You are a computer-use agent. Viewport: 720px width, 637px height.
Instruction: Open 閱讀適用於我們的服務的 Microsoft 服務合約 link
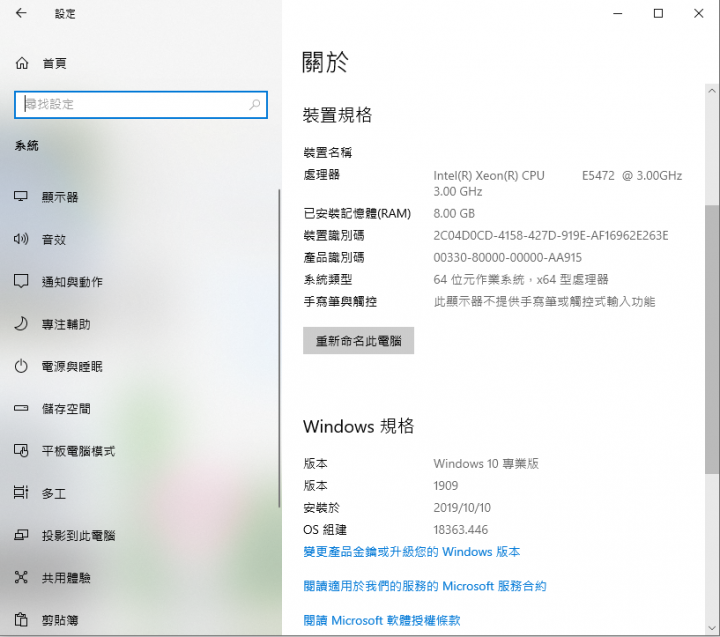425,586
